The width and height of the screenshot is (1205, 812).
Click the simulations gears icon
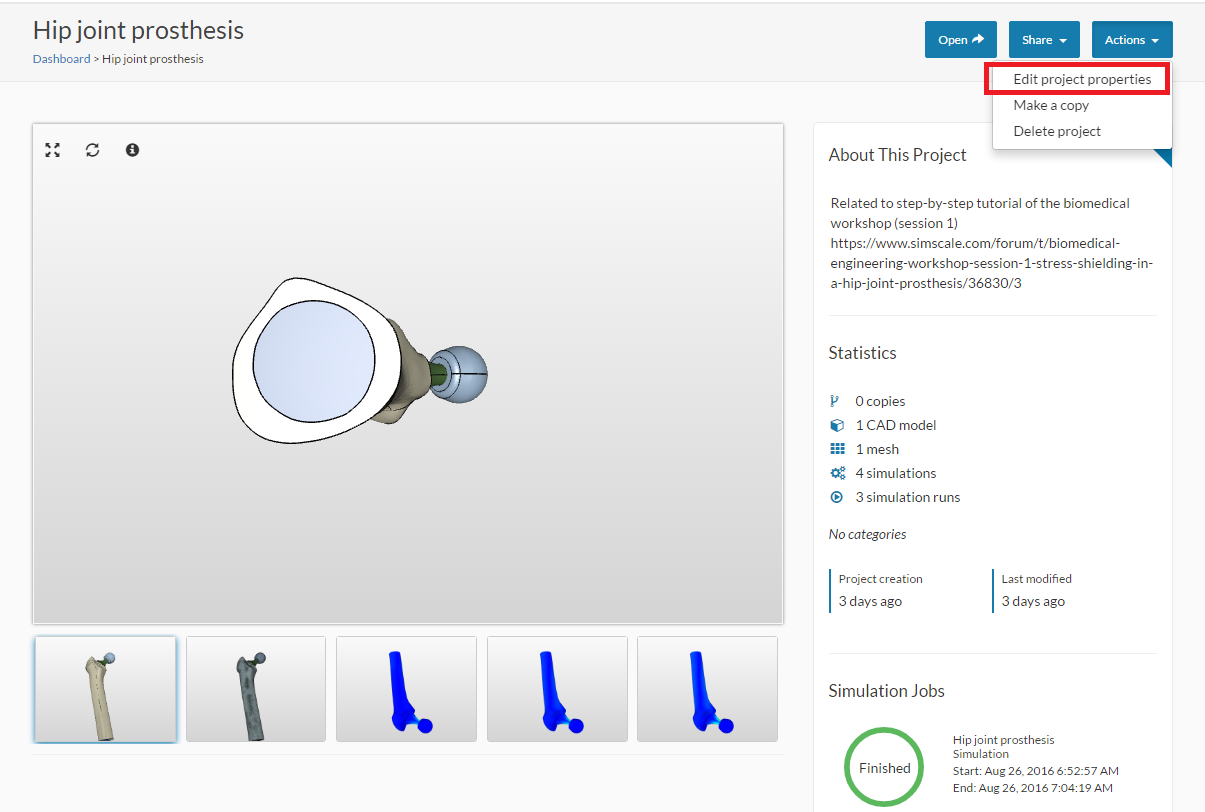click(x=837, y=473)
